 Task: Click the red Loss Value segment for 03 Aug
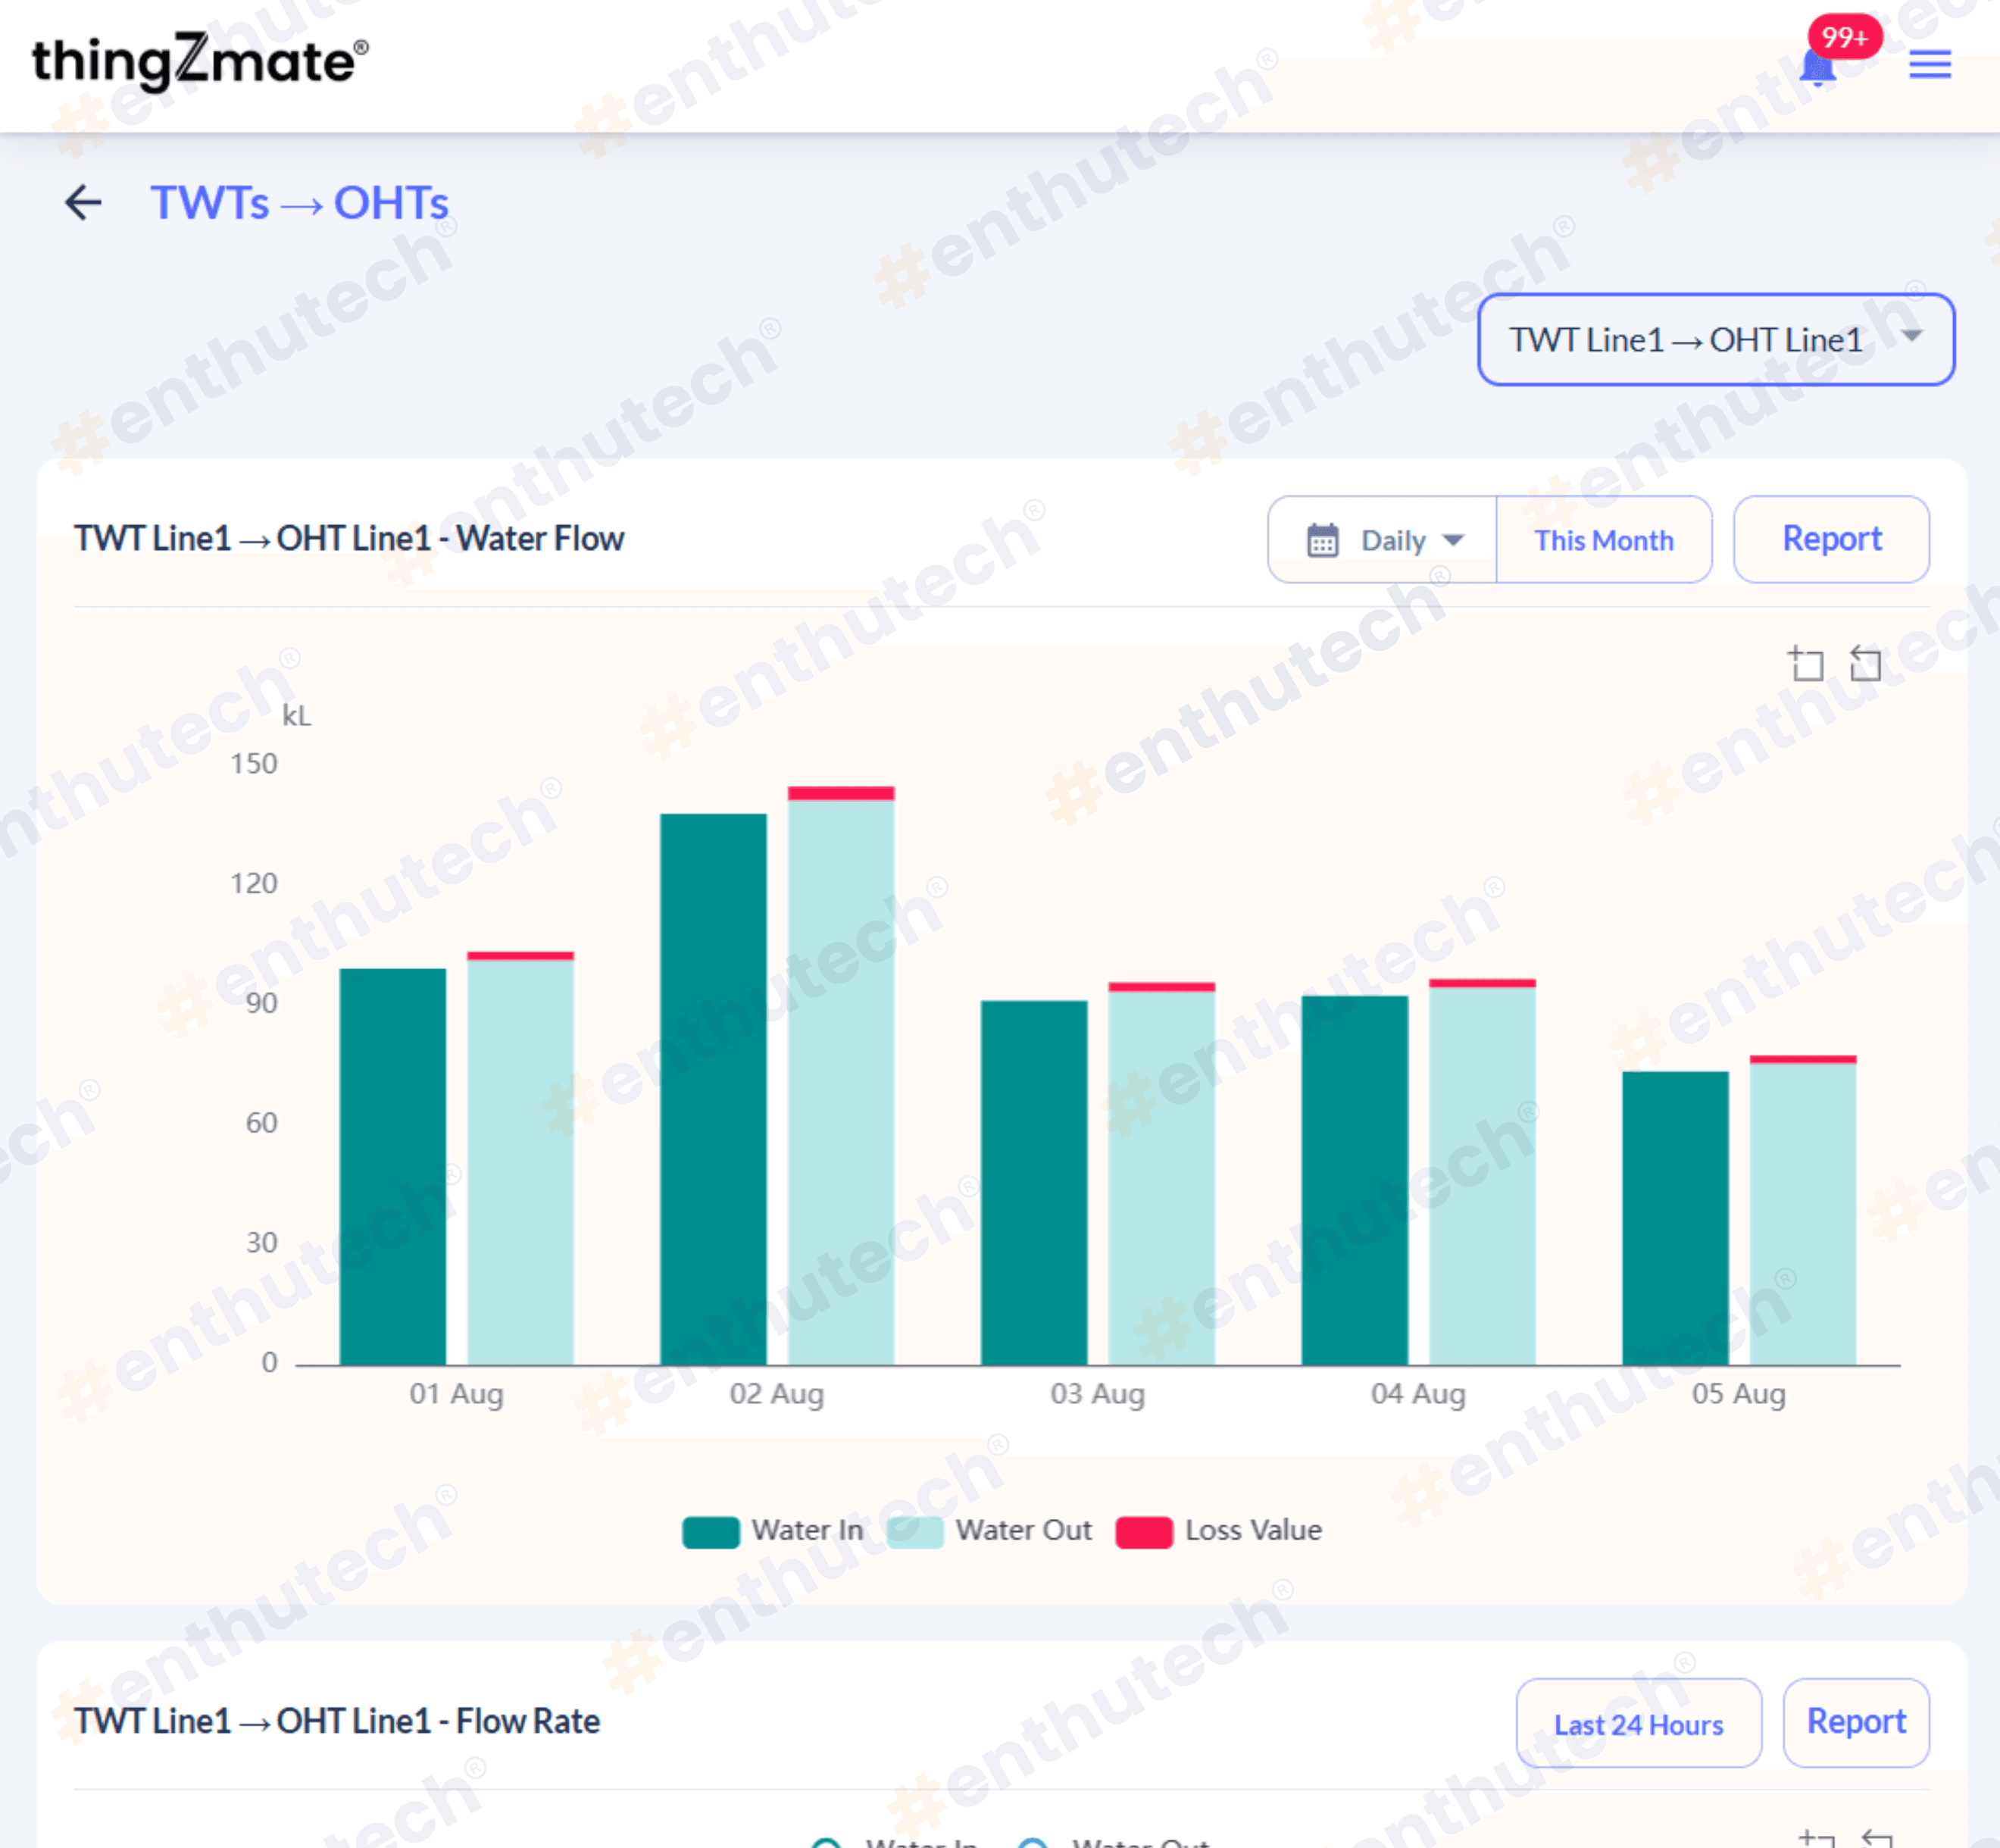click(x=1162, y=987)
